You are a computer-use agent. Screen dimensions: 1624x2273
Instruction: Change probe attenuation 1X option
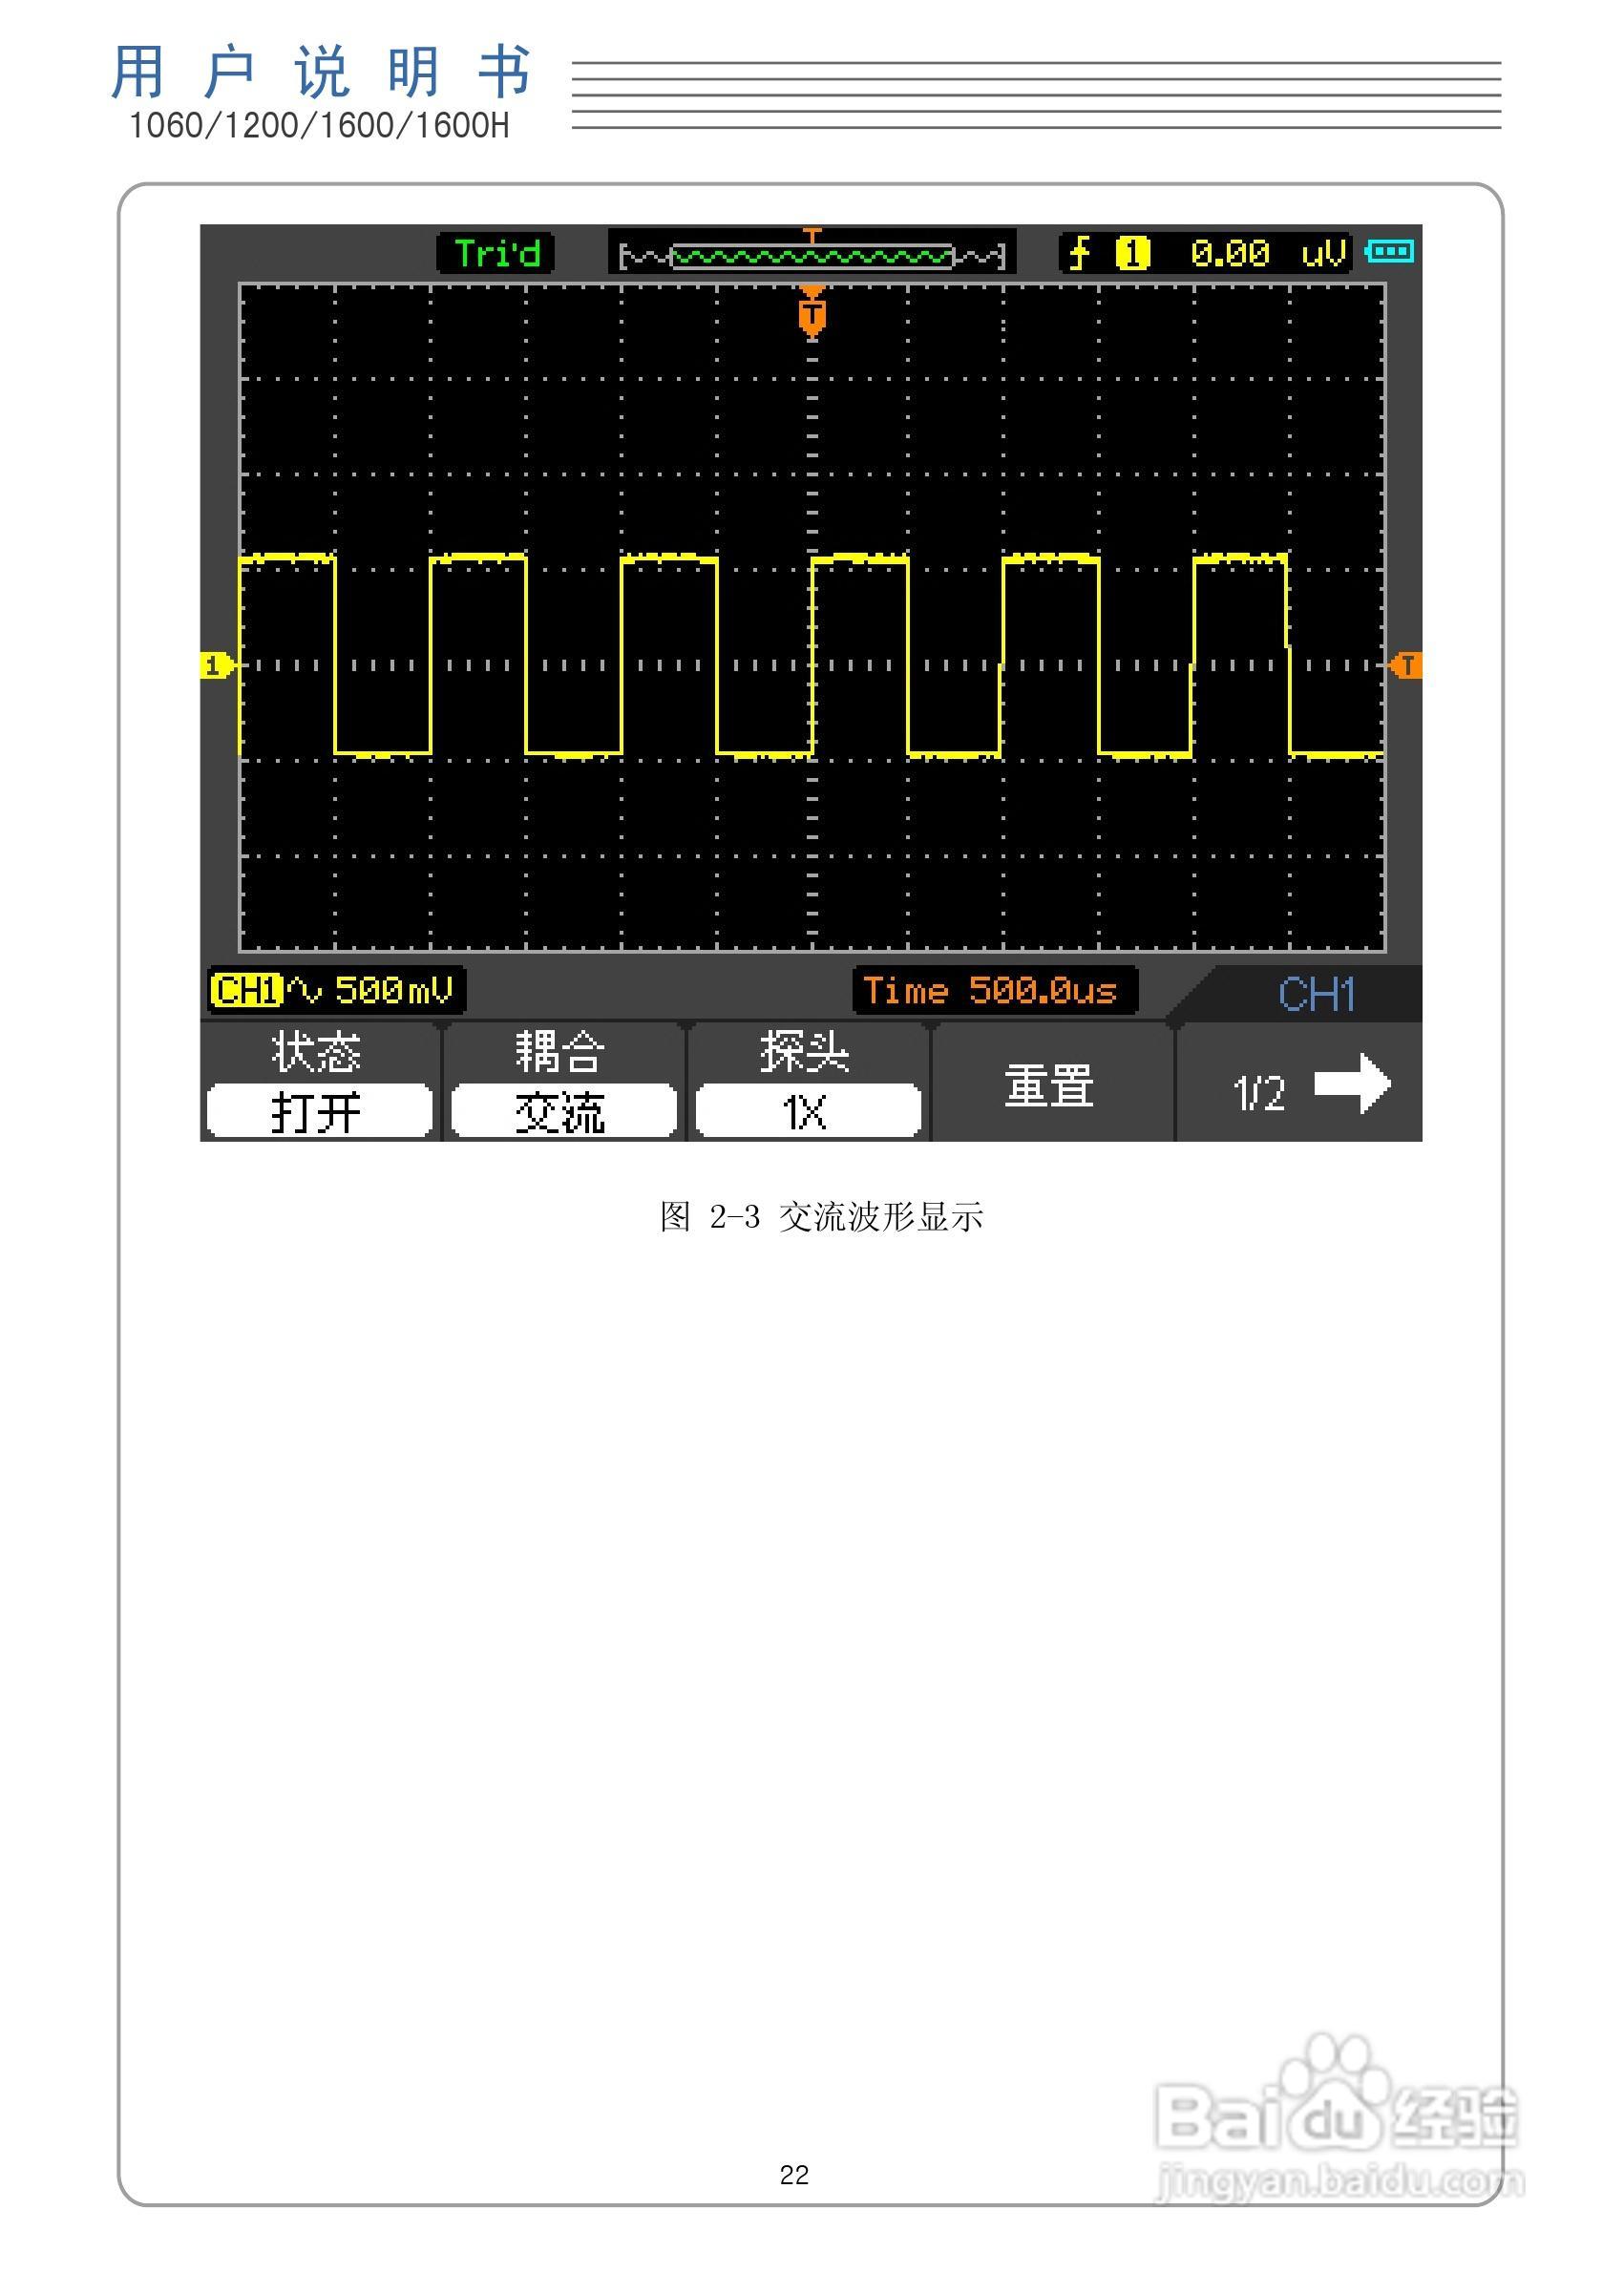[x=808, y=1111]
